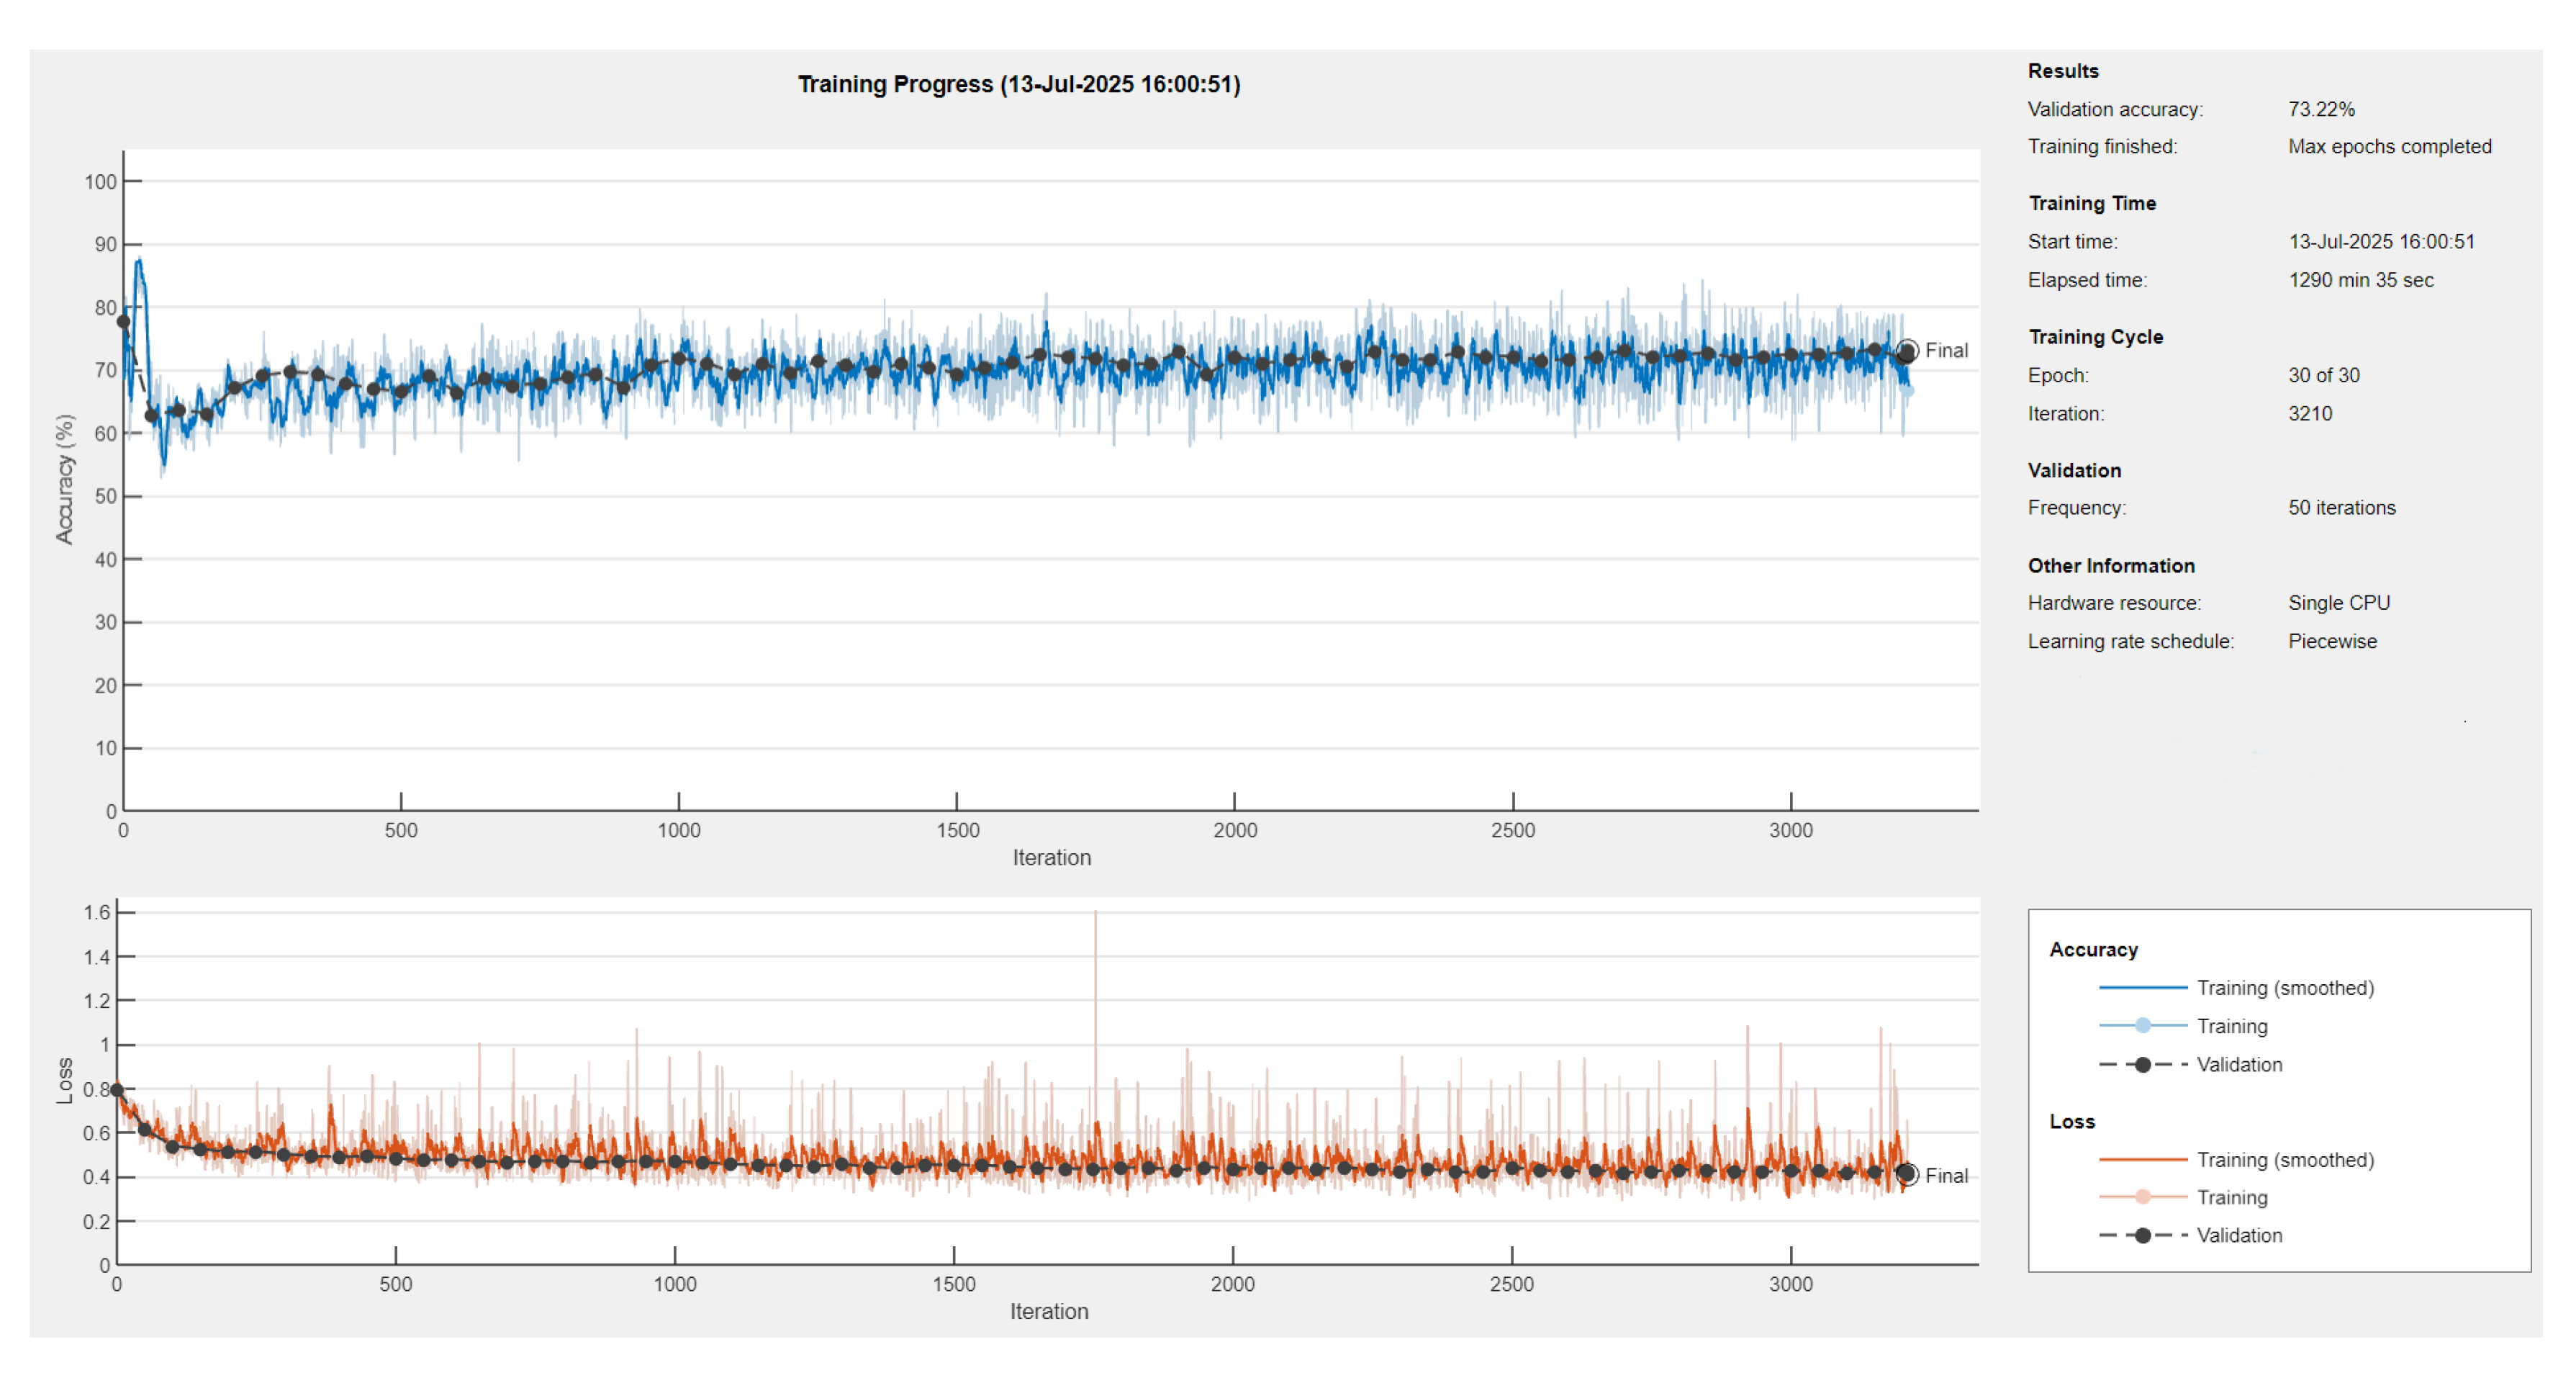
Task: Click light blue Accuracy Training legend marker
Action: pyautogui.click(x=2142, y=1026)
